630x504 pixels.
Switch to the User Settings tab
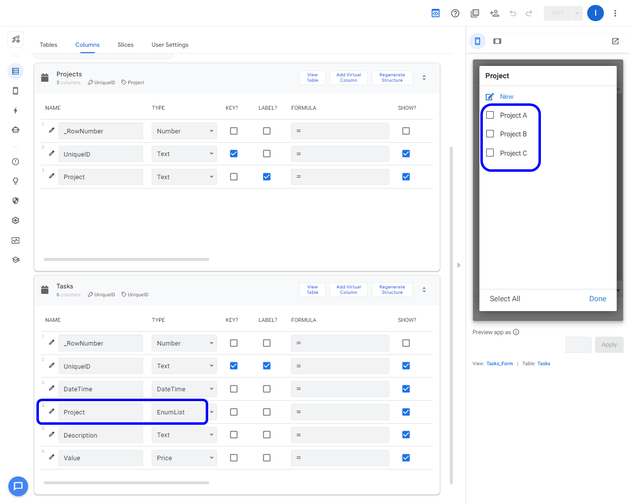point(170,45)
